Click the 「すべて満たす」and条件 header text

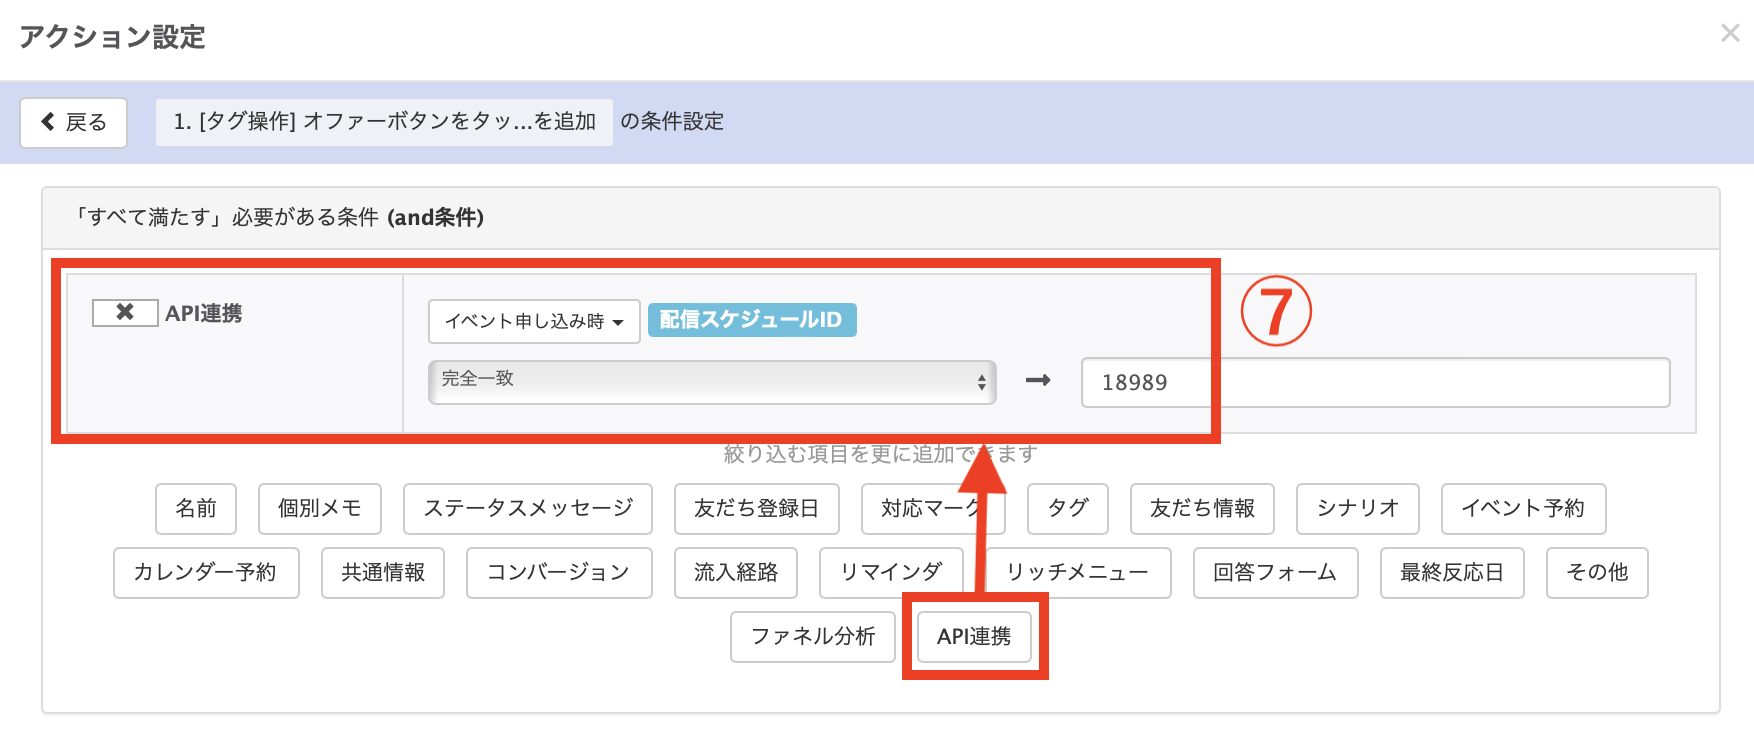click(280, 217)
